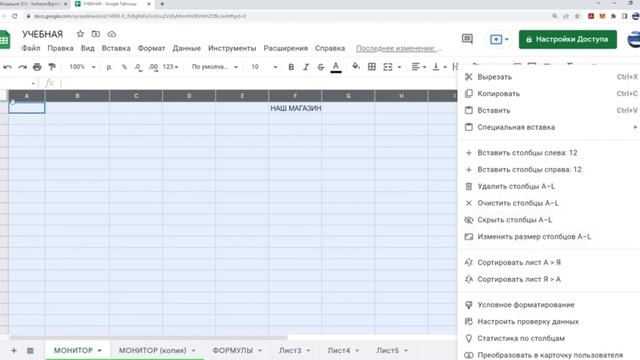Merge cells using toolbar icon
Viewport: 640px width, 360px height.
click(x=388, y=67)
